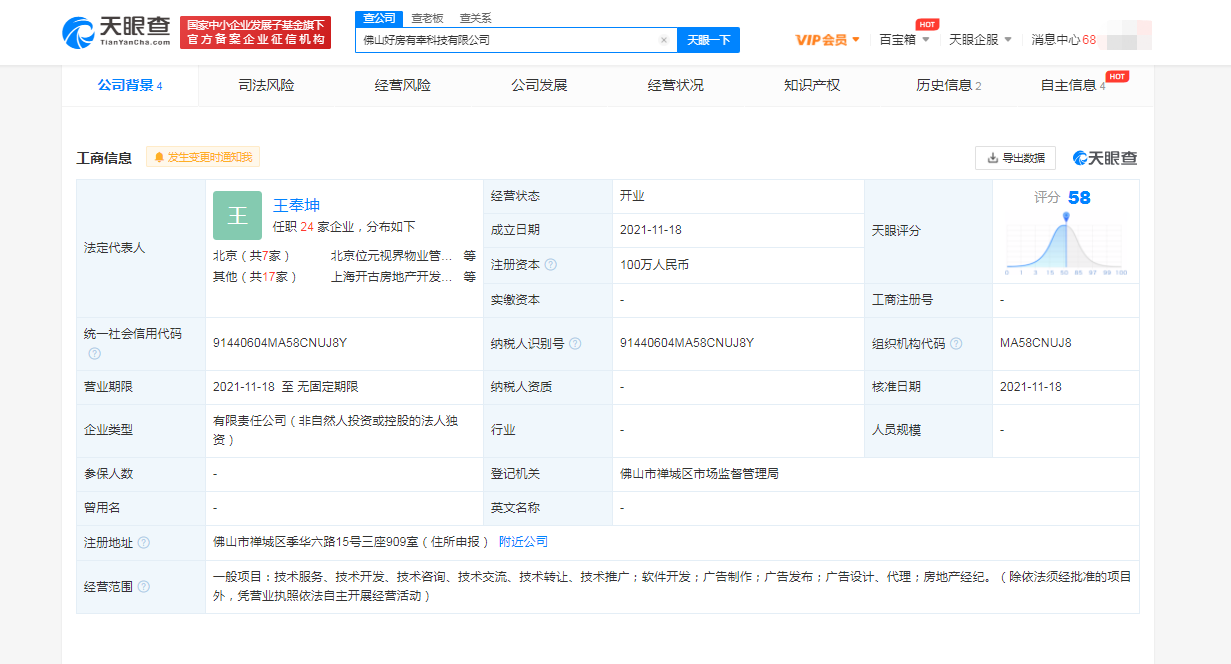1231x664 pixels.
Task: Switch to the 司法风险 tab
Action: pos(266,85)
